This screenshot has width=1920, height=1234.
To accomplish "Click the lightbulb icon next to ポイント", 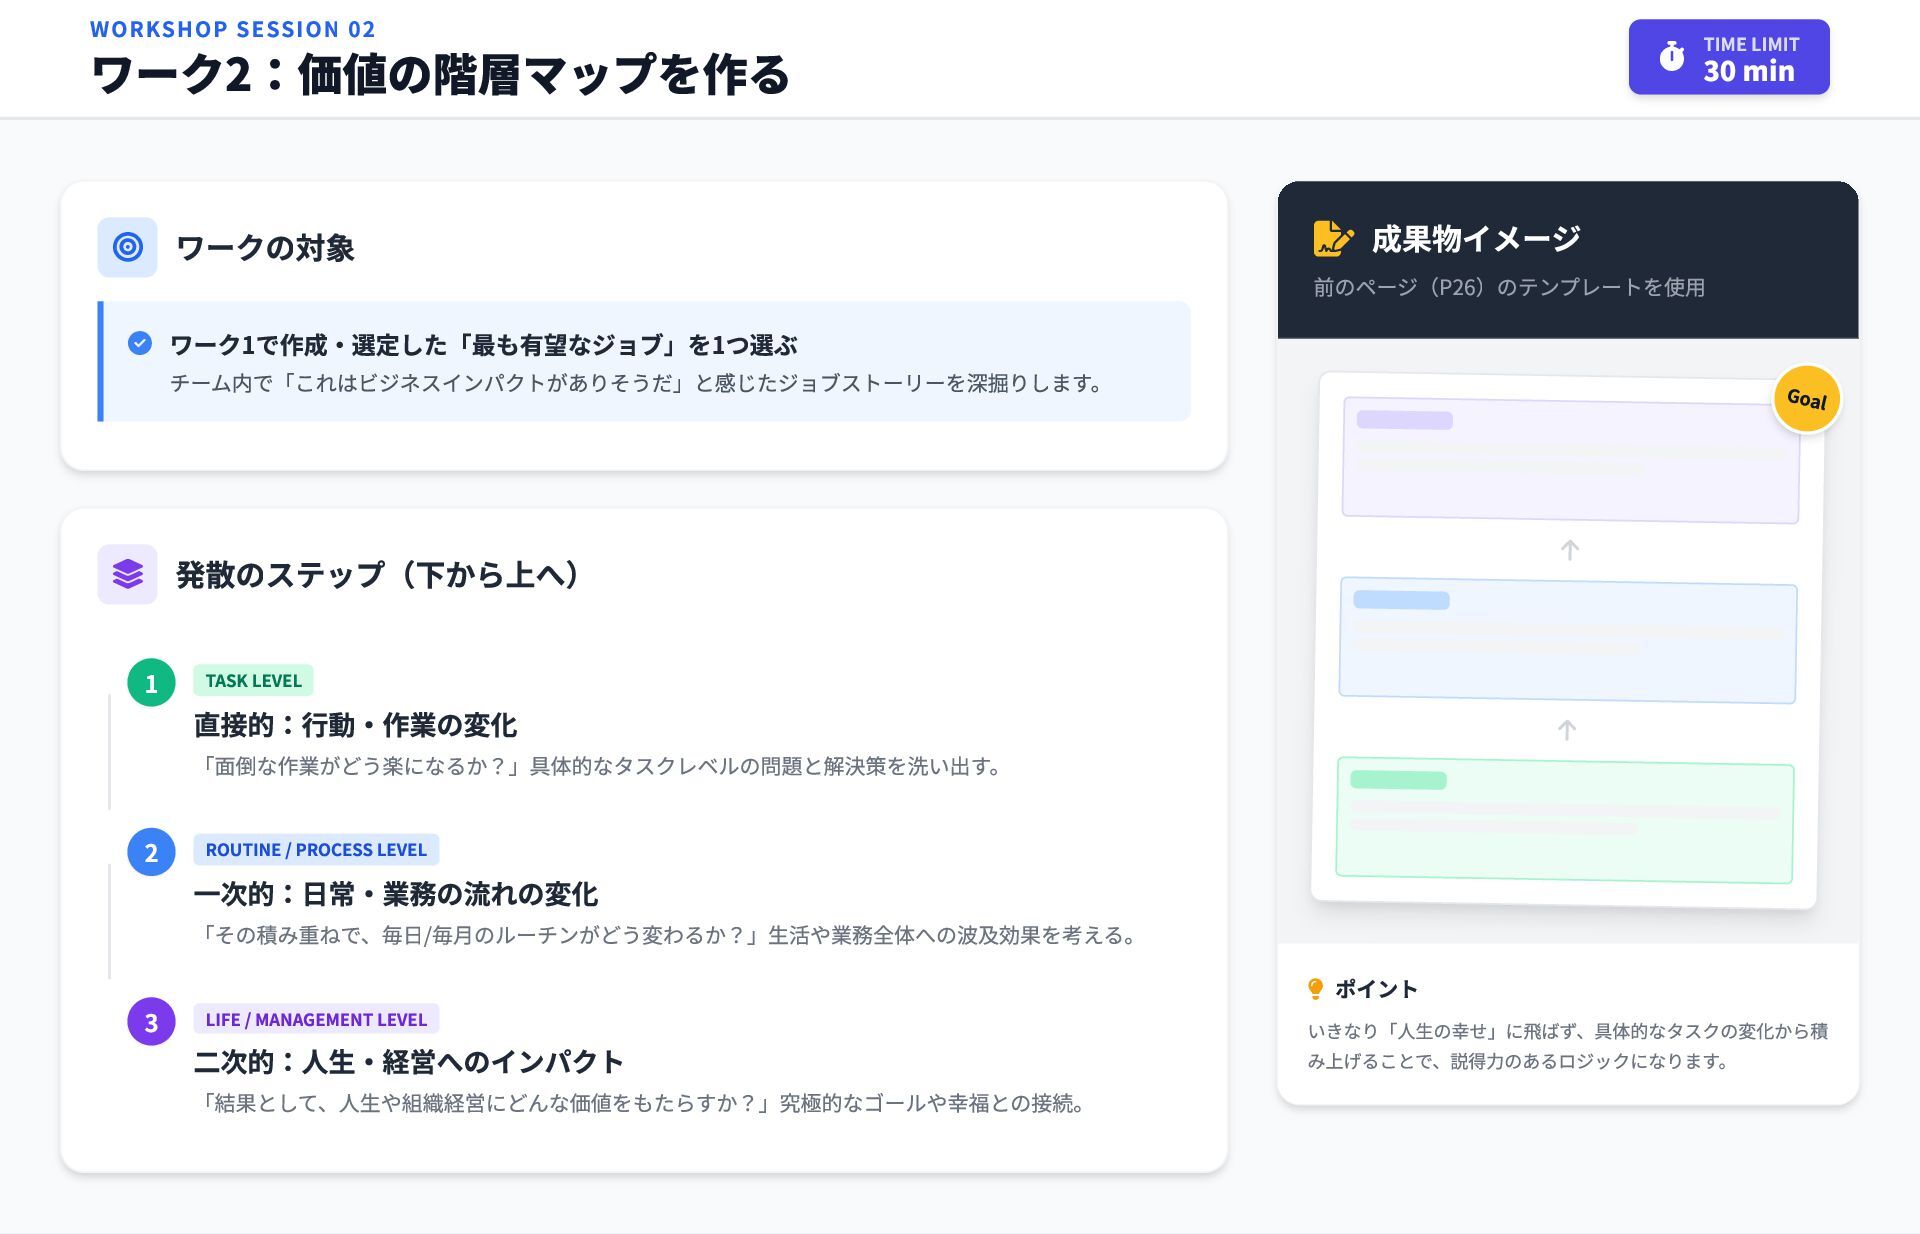I will (x=1316, y=989).
